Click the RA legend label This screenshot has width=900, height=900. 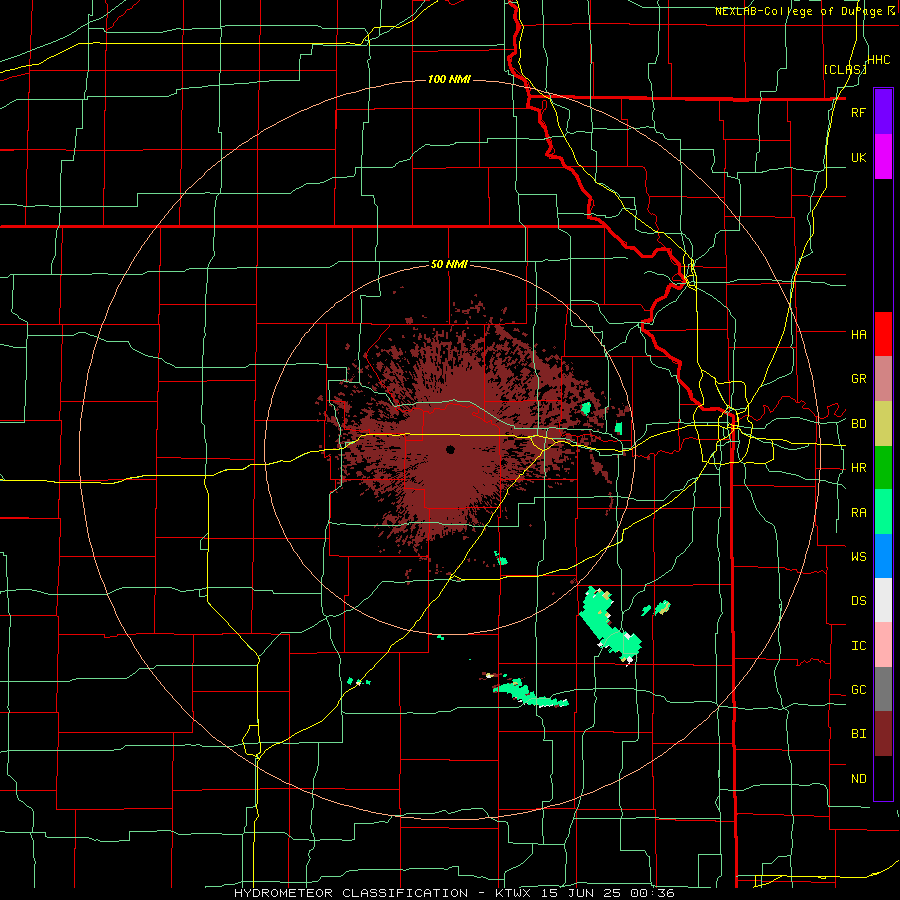pos(858,513)
